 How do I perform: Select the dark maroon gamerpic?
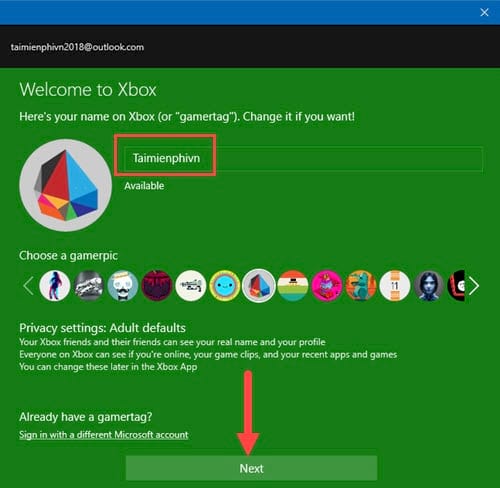click(157, 286)
